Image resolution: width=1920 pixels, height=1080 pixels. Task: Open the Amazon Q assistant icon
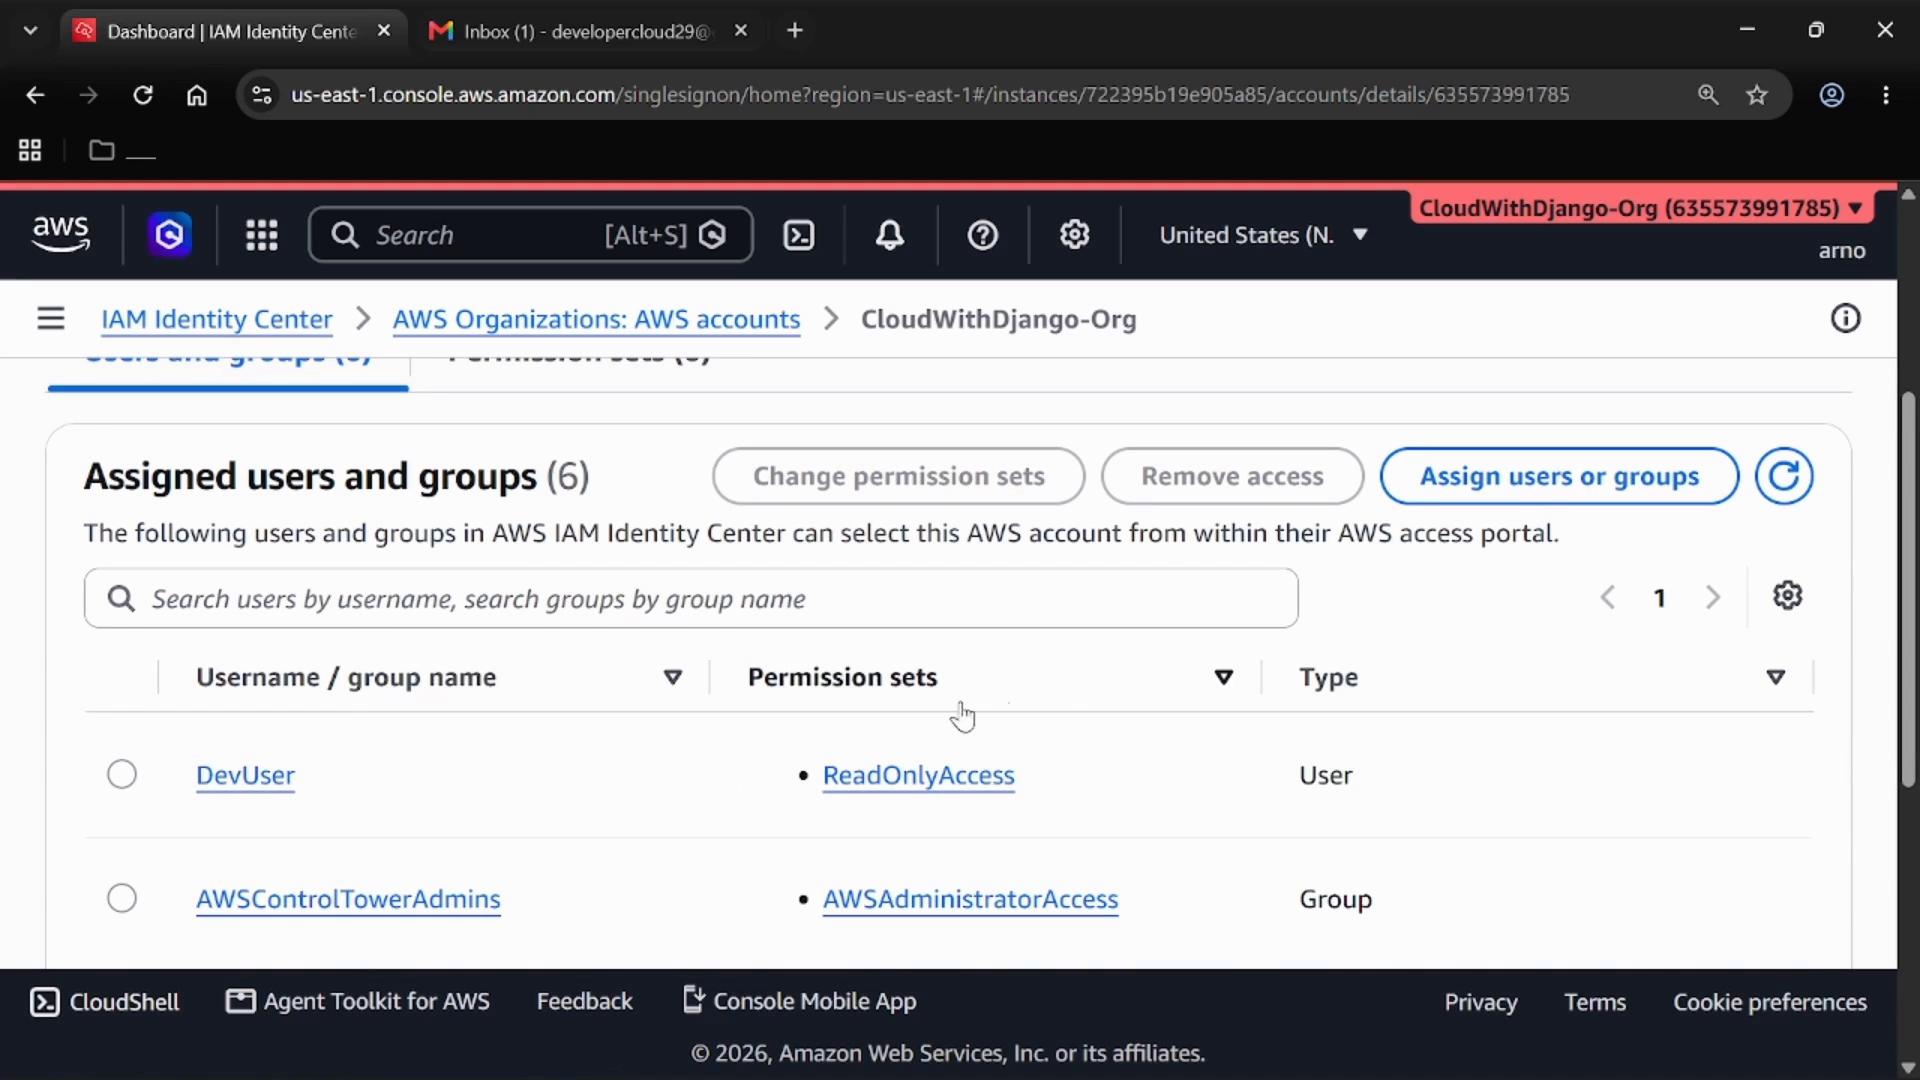[x=169, y=235]
